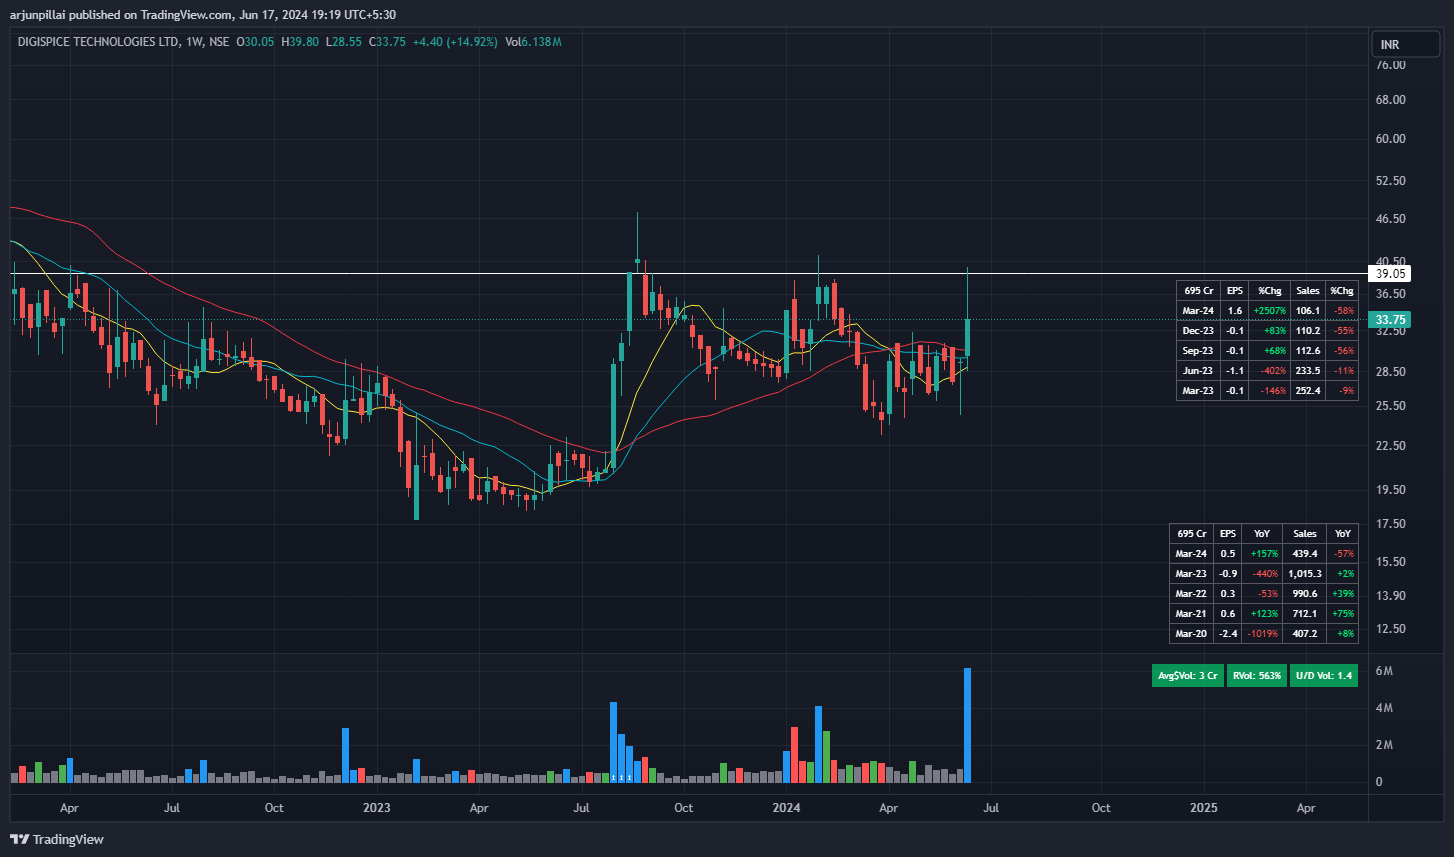Click the Sep-23 quarter cell

pos(1198,351)
